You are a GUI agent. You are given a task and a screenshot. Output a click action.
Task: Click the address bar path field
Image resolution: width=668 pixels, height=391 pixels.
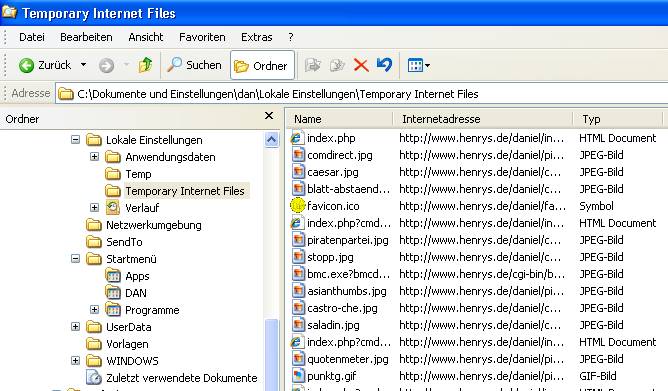pyautogui.click(x=362, y=94)
